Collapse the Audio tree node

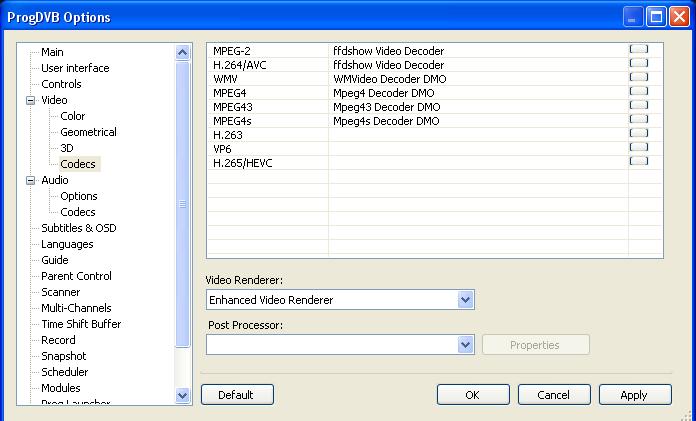(x=31, y=180)
